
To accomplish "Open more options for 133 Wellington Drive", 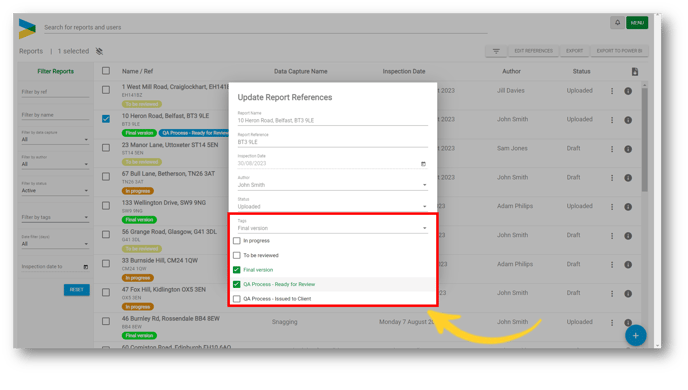I will tap(612, 207).
